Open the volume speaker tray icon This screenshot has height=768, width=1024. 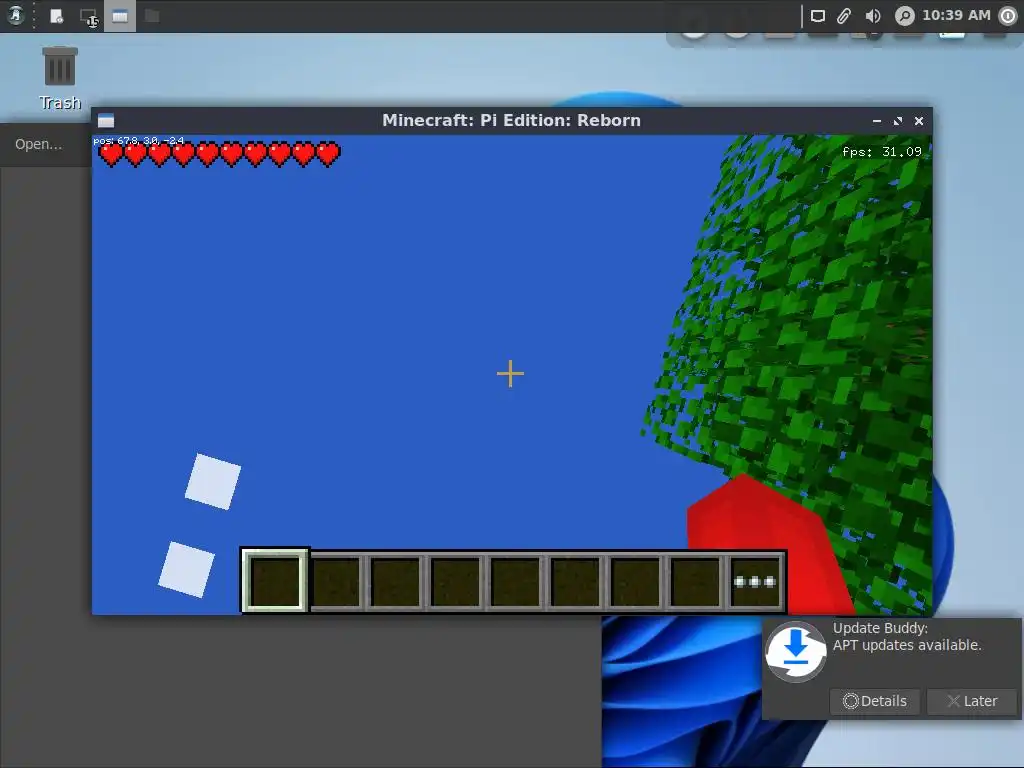(872, 16)
